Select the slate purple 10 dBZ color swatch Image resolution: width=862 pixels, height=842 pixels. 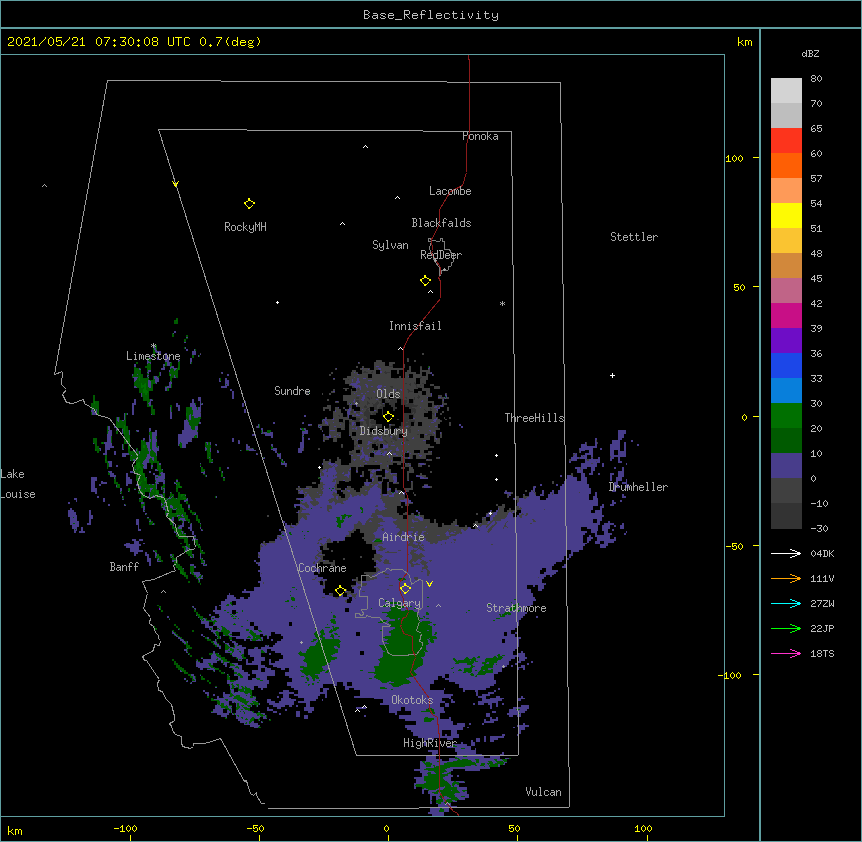click(x=786, y=466)
